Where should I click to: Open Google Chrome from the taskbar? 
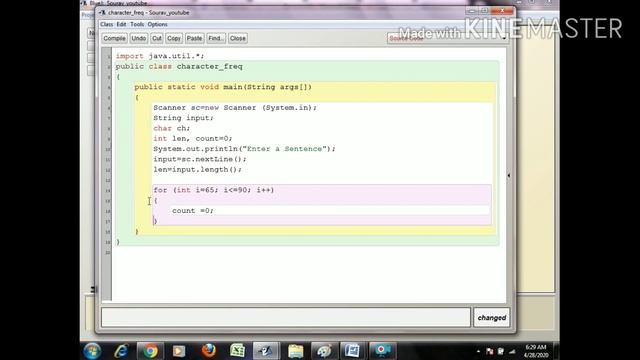(150, 351)
